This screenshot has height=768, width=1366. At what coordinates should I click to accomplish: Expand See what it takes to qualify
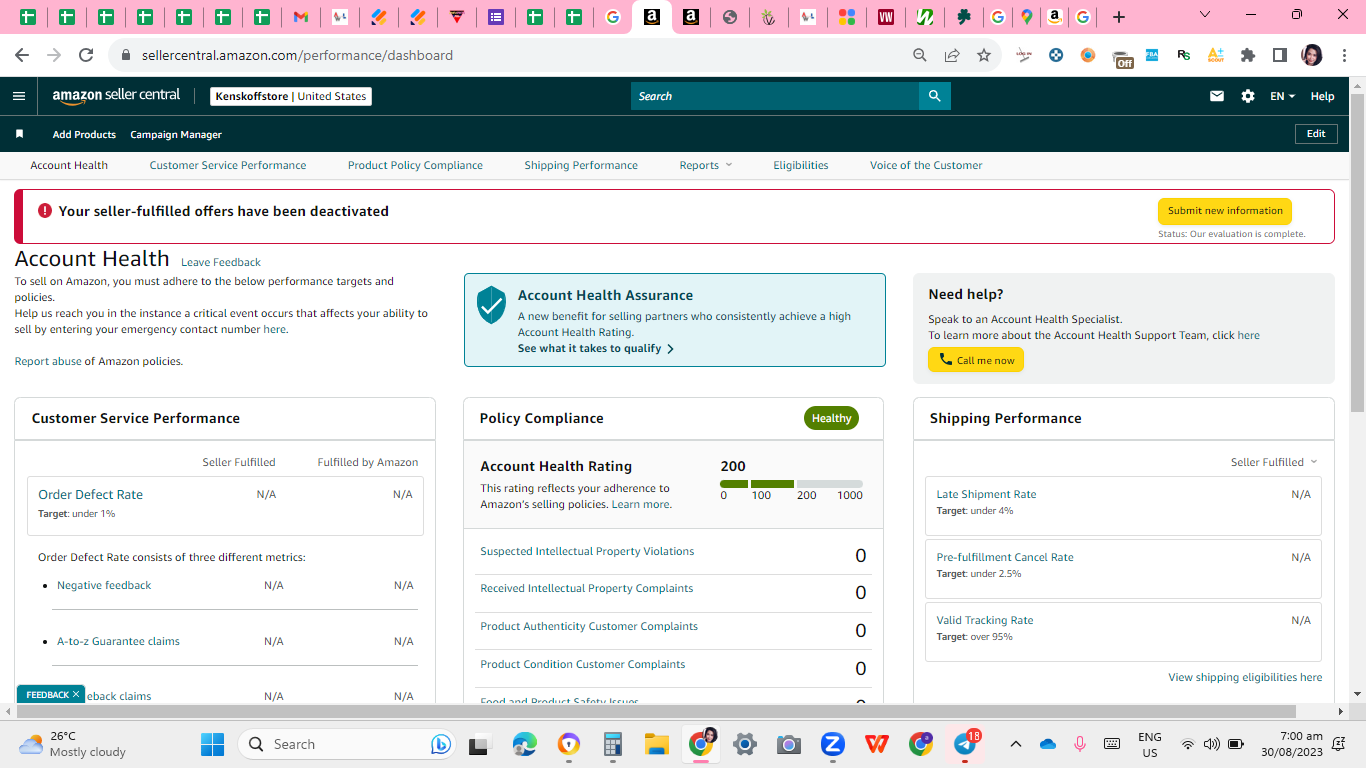point(596,349)
